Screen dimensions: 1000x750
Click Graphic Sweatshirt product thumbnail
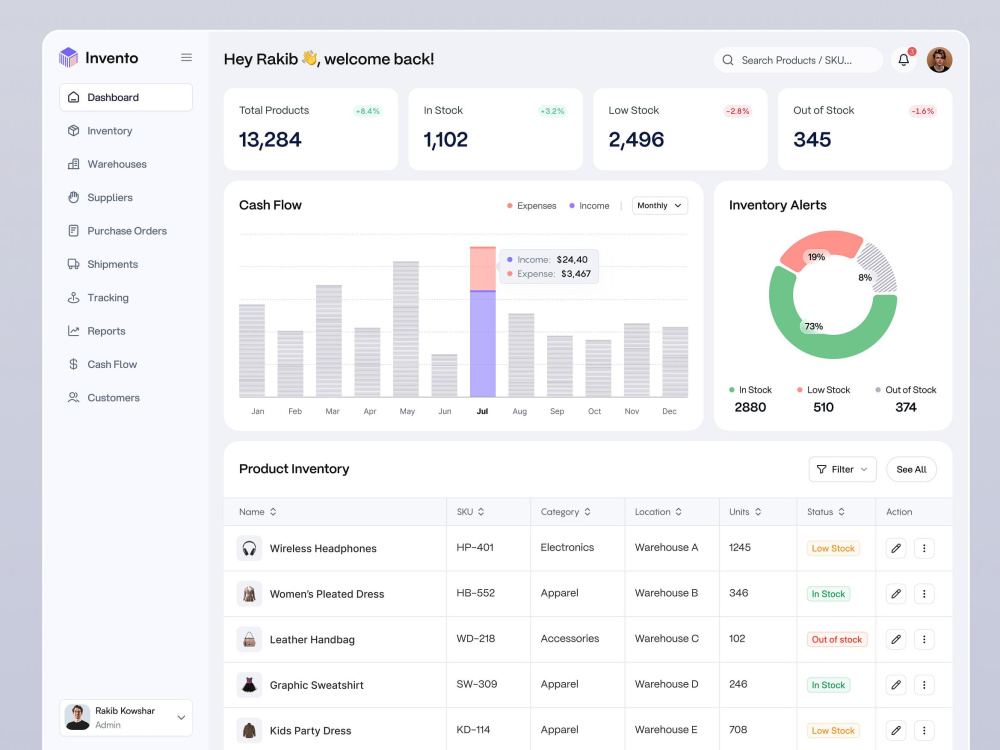coord(249,685)
